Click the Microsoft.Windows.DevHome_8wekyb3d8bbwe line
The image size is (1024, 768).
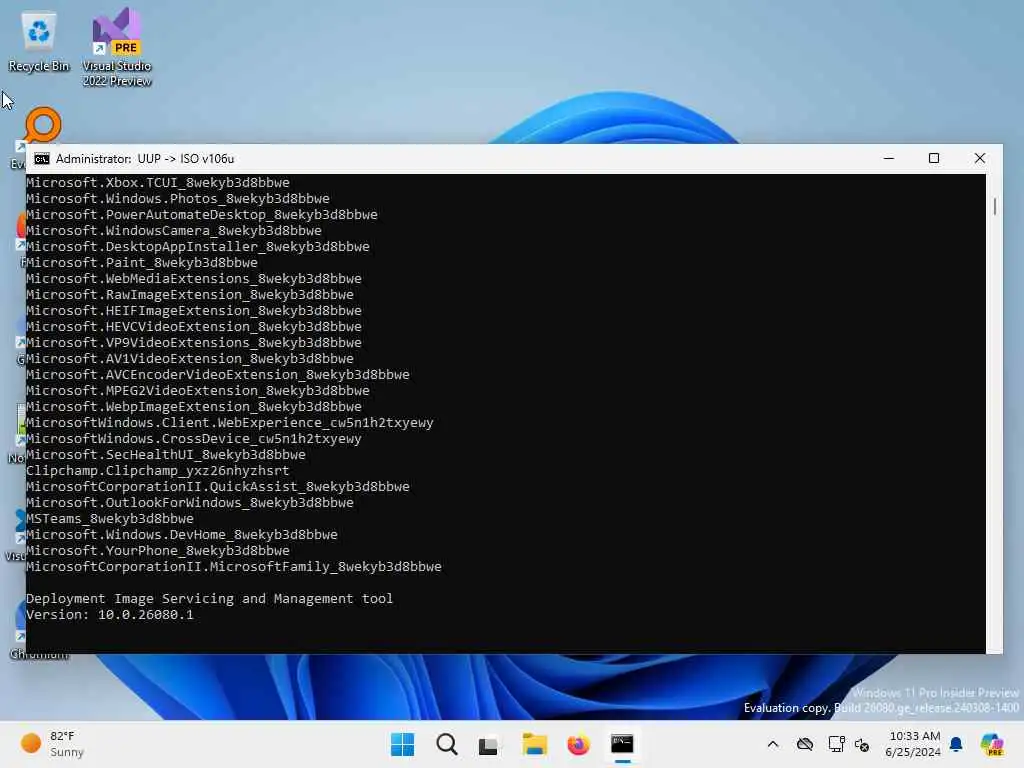(182, 534)
